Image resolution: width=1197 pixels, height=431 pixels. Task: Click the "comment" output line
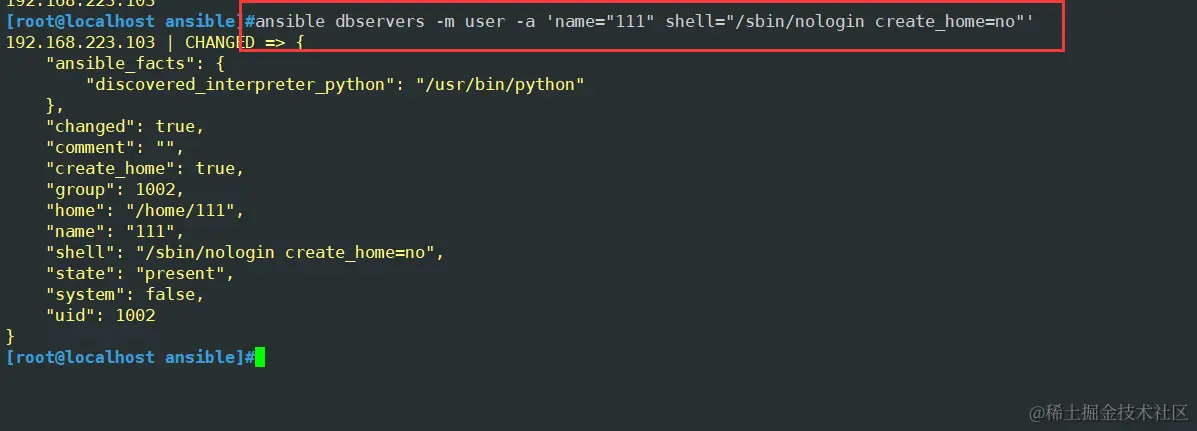(x=110, y=148)
